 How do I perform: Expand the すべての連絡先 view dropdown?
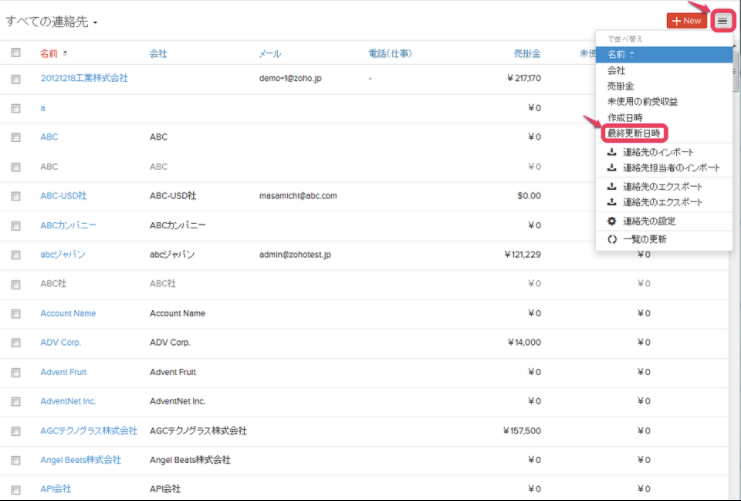click(x=96, y=22)
